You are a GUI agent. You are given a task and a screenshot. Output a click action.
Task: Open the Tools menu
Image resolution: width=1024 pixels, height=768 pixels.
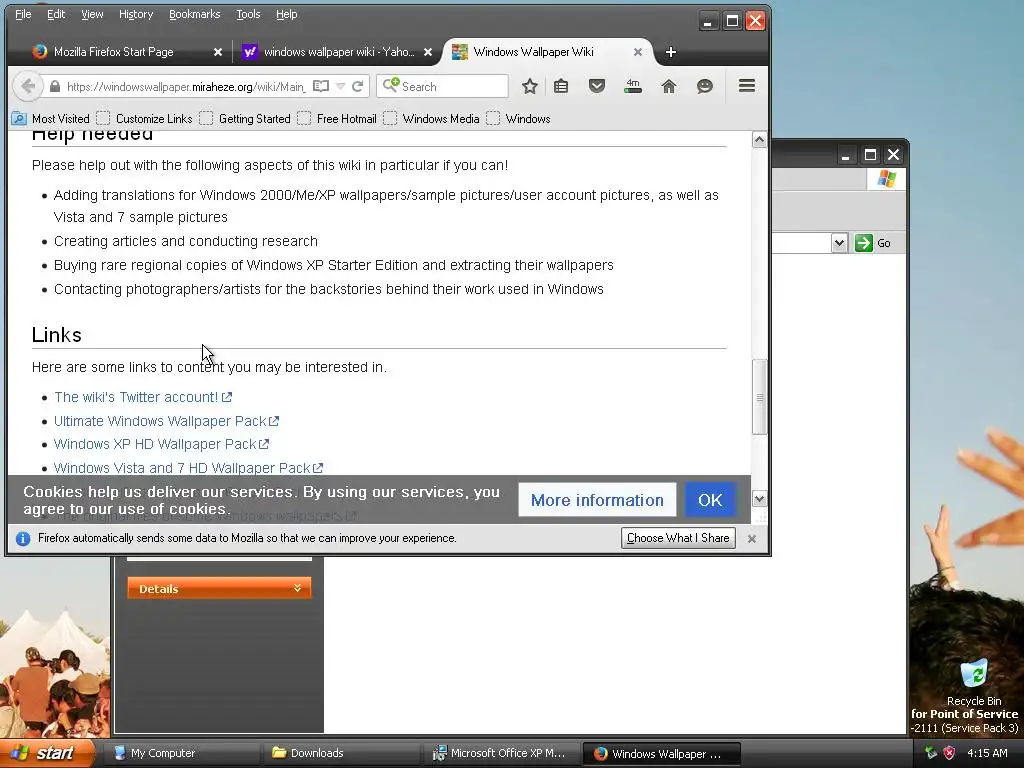coord(248,14)
